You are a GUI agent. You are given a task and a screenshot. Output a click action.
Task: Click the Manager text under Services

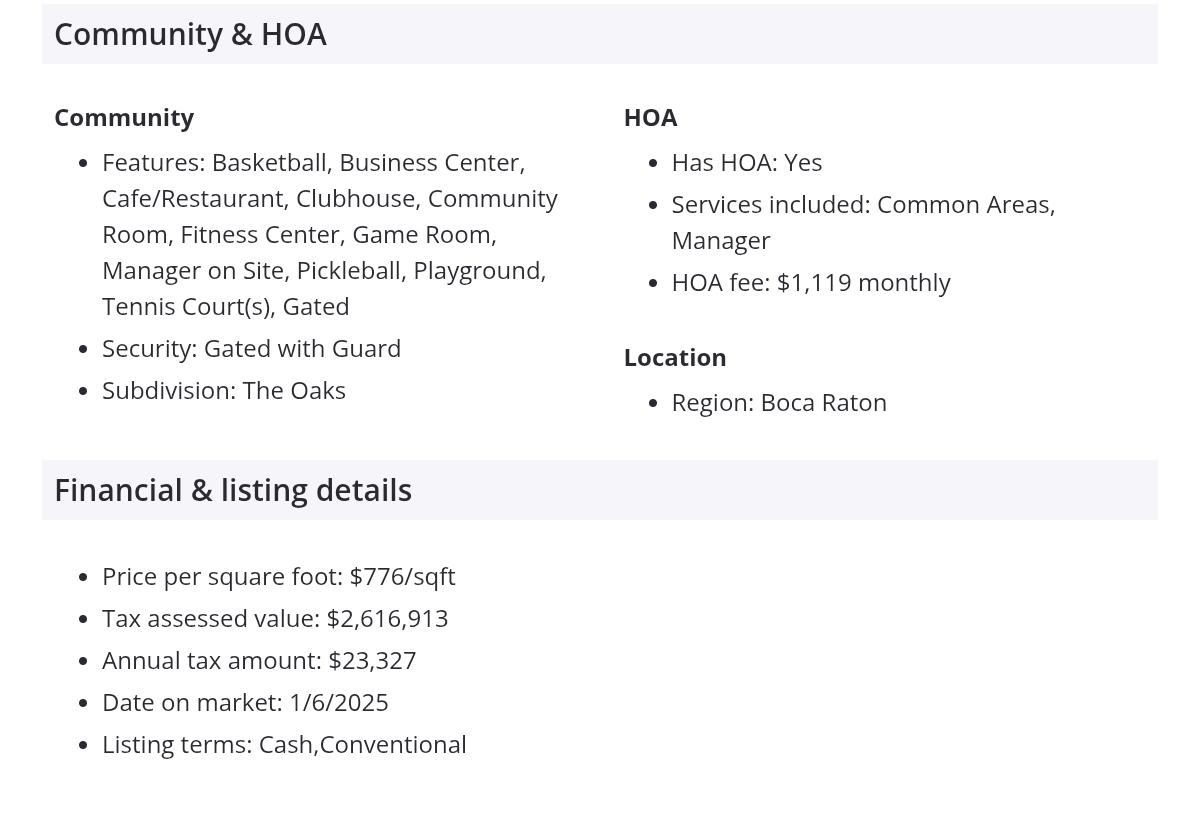coord(721,240)
